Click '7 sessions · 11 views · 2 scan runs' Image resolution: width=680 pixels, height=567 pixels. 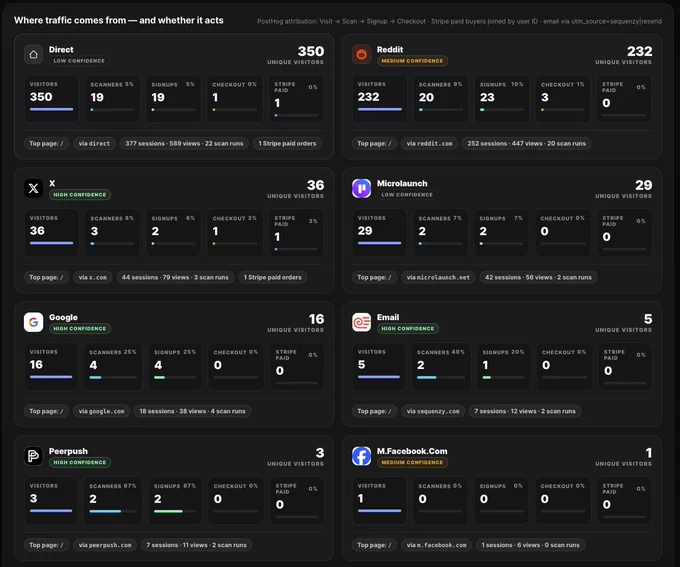[196, 545]
